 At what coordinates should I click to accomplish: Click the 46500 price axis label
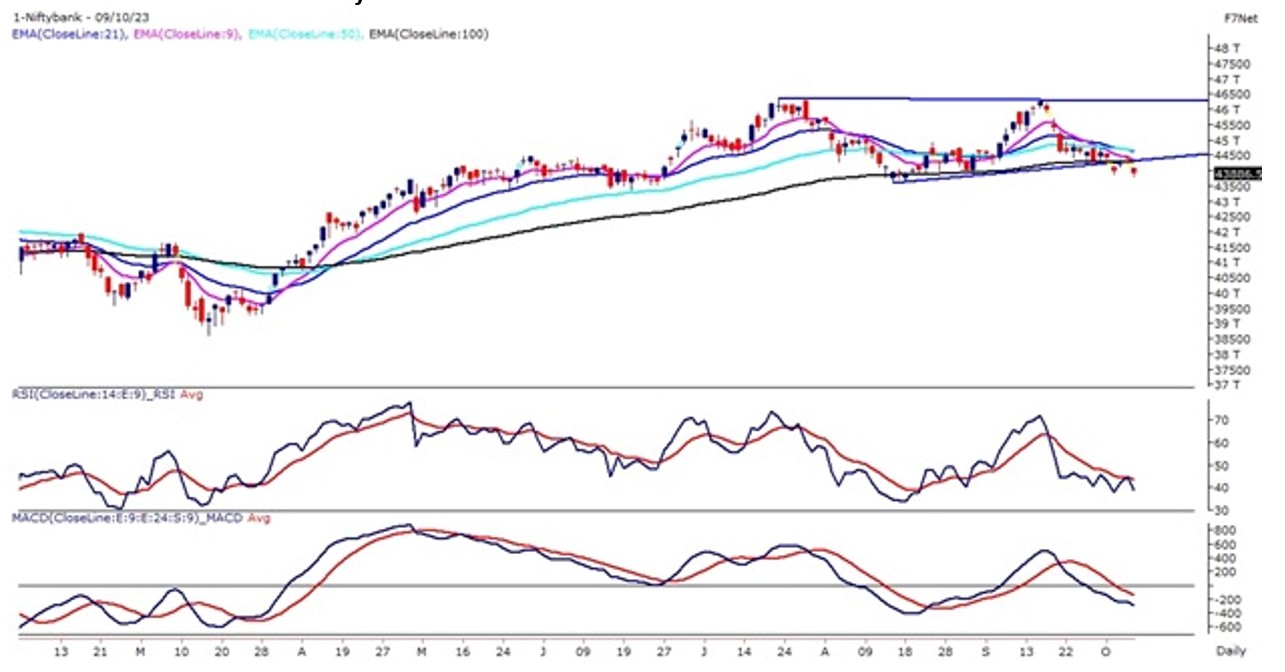click(1231, 94)
